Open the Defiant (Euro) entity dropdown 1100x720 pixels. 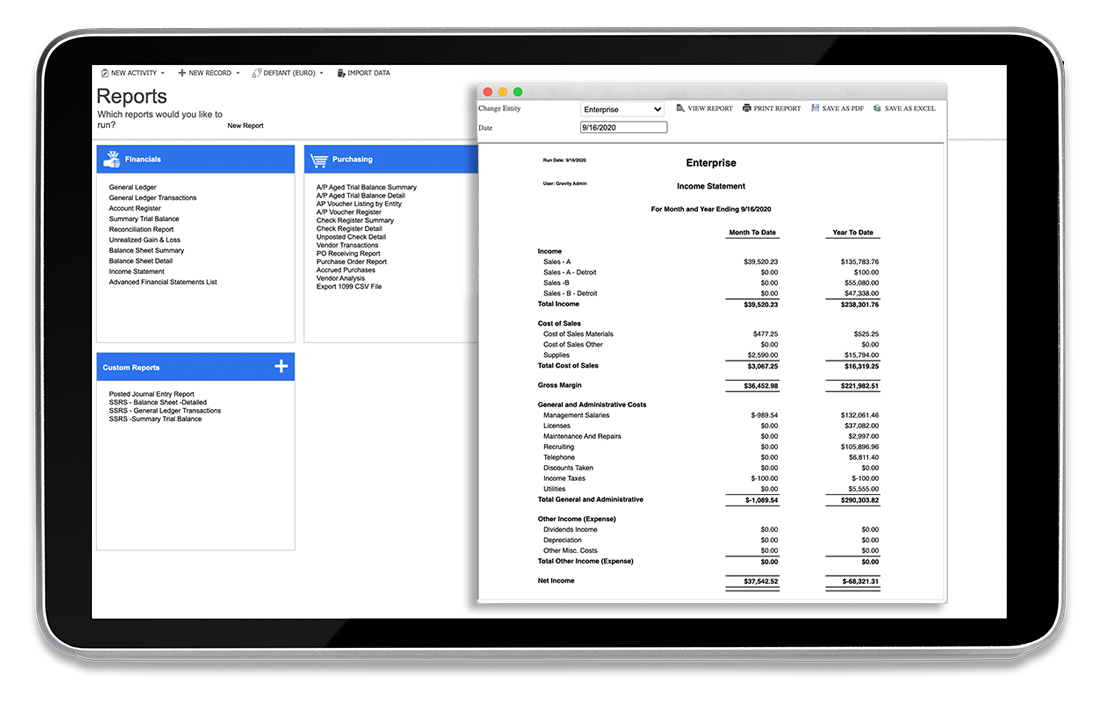pos(288,73)
